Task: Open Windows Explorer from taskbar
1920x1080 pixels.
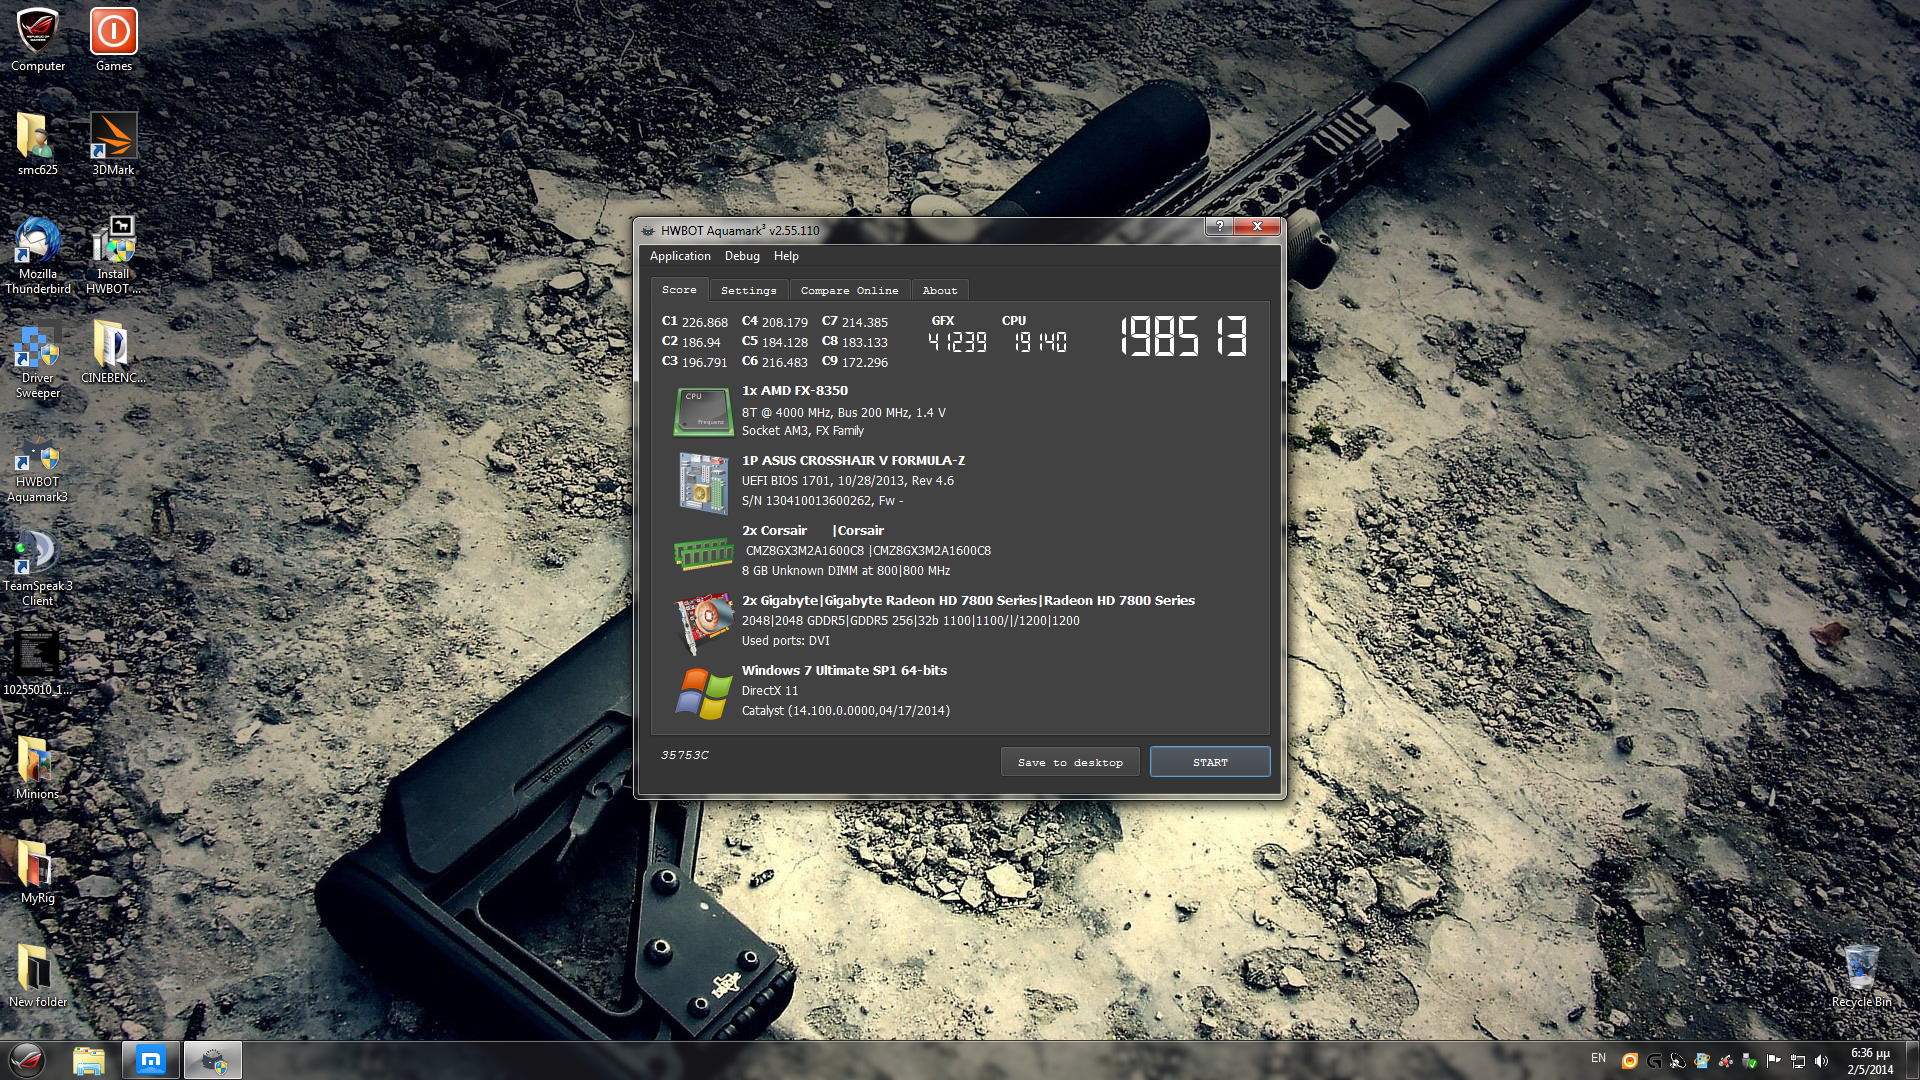Action: coord(89,1061)
